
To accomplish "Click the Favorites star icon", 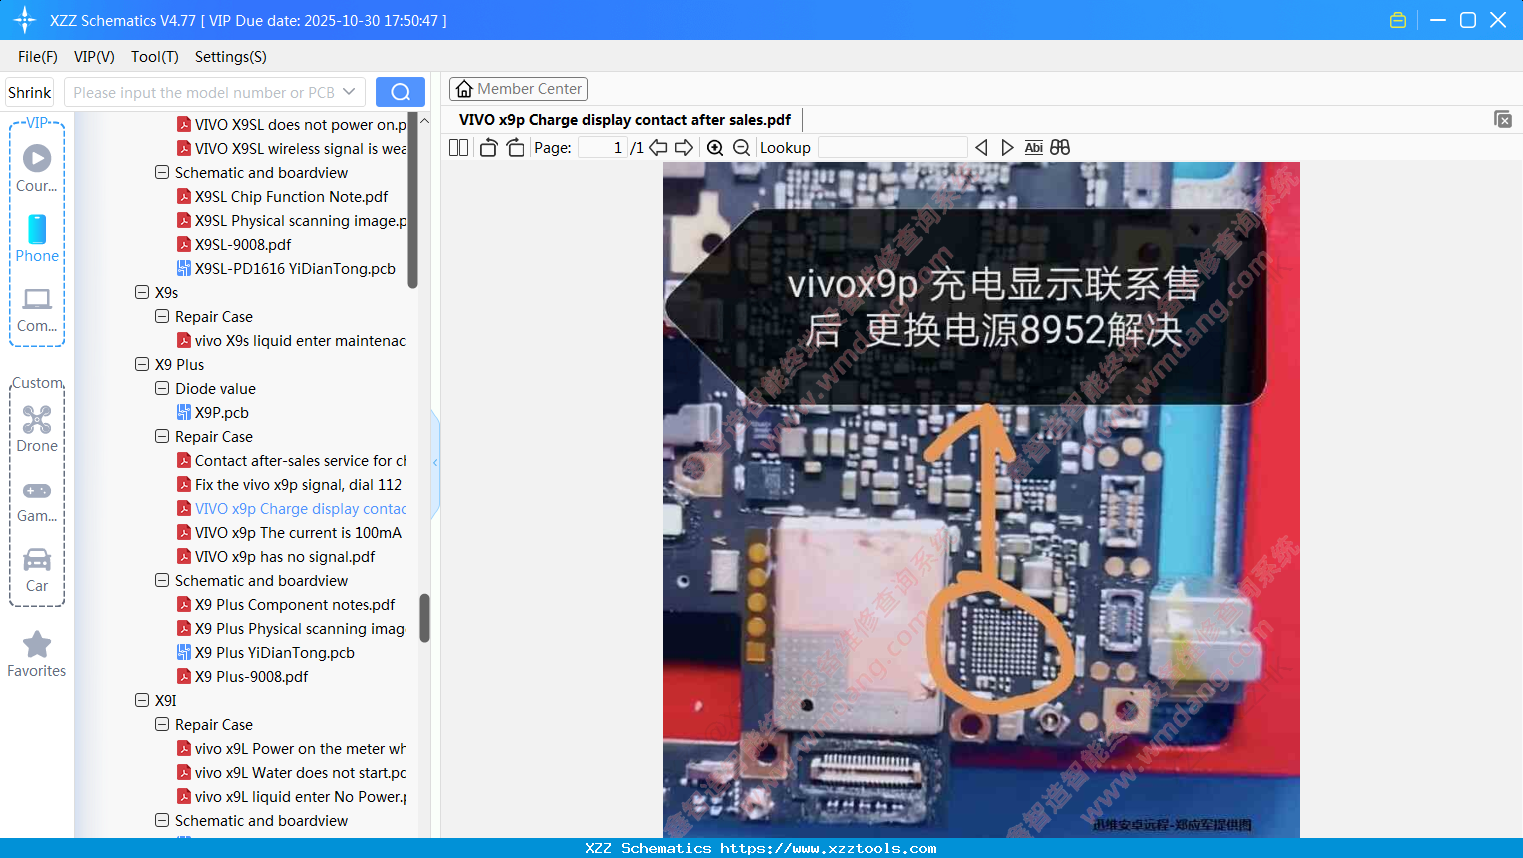I will click(36, 645).
